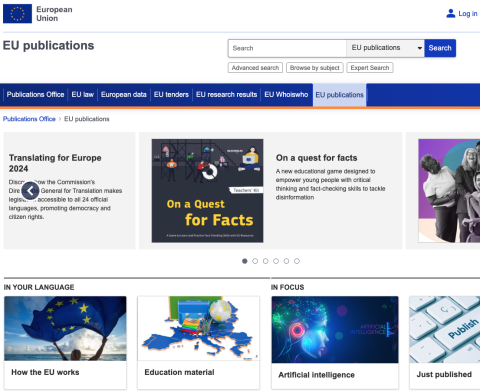Open the Education material map image
Viewport: 480px width, 391px height.
(198, 328)
